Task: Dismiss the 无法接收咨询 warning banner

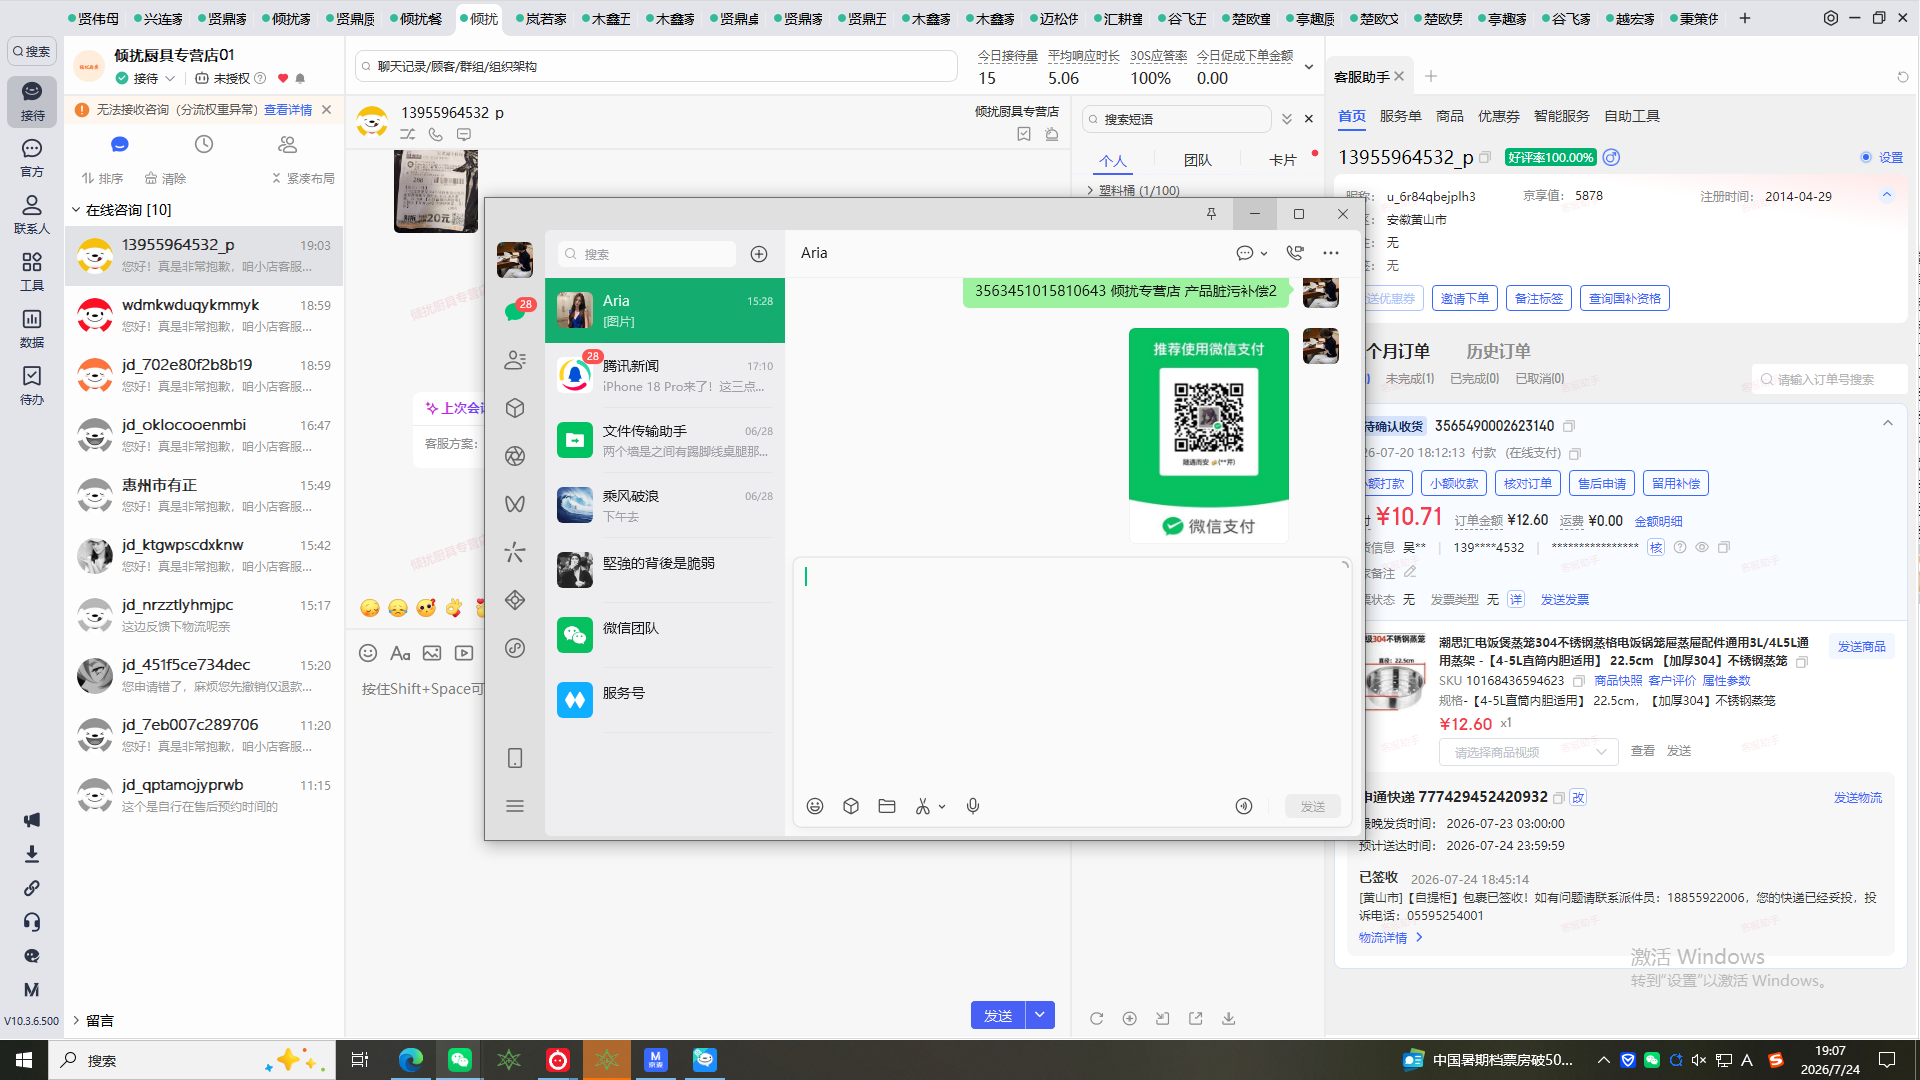Action: tap(326, 110)
